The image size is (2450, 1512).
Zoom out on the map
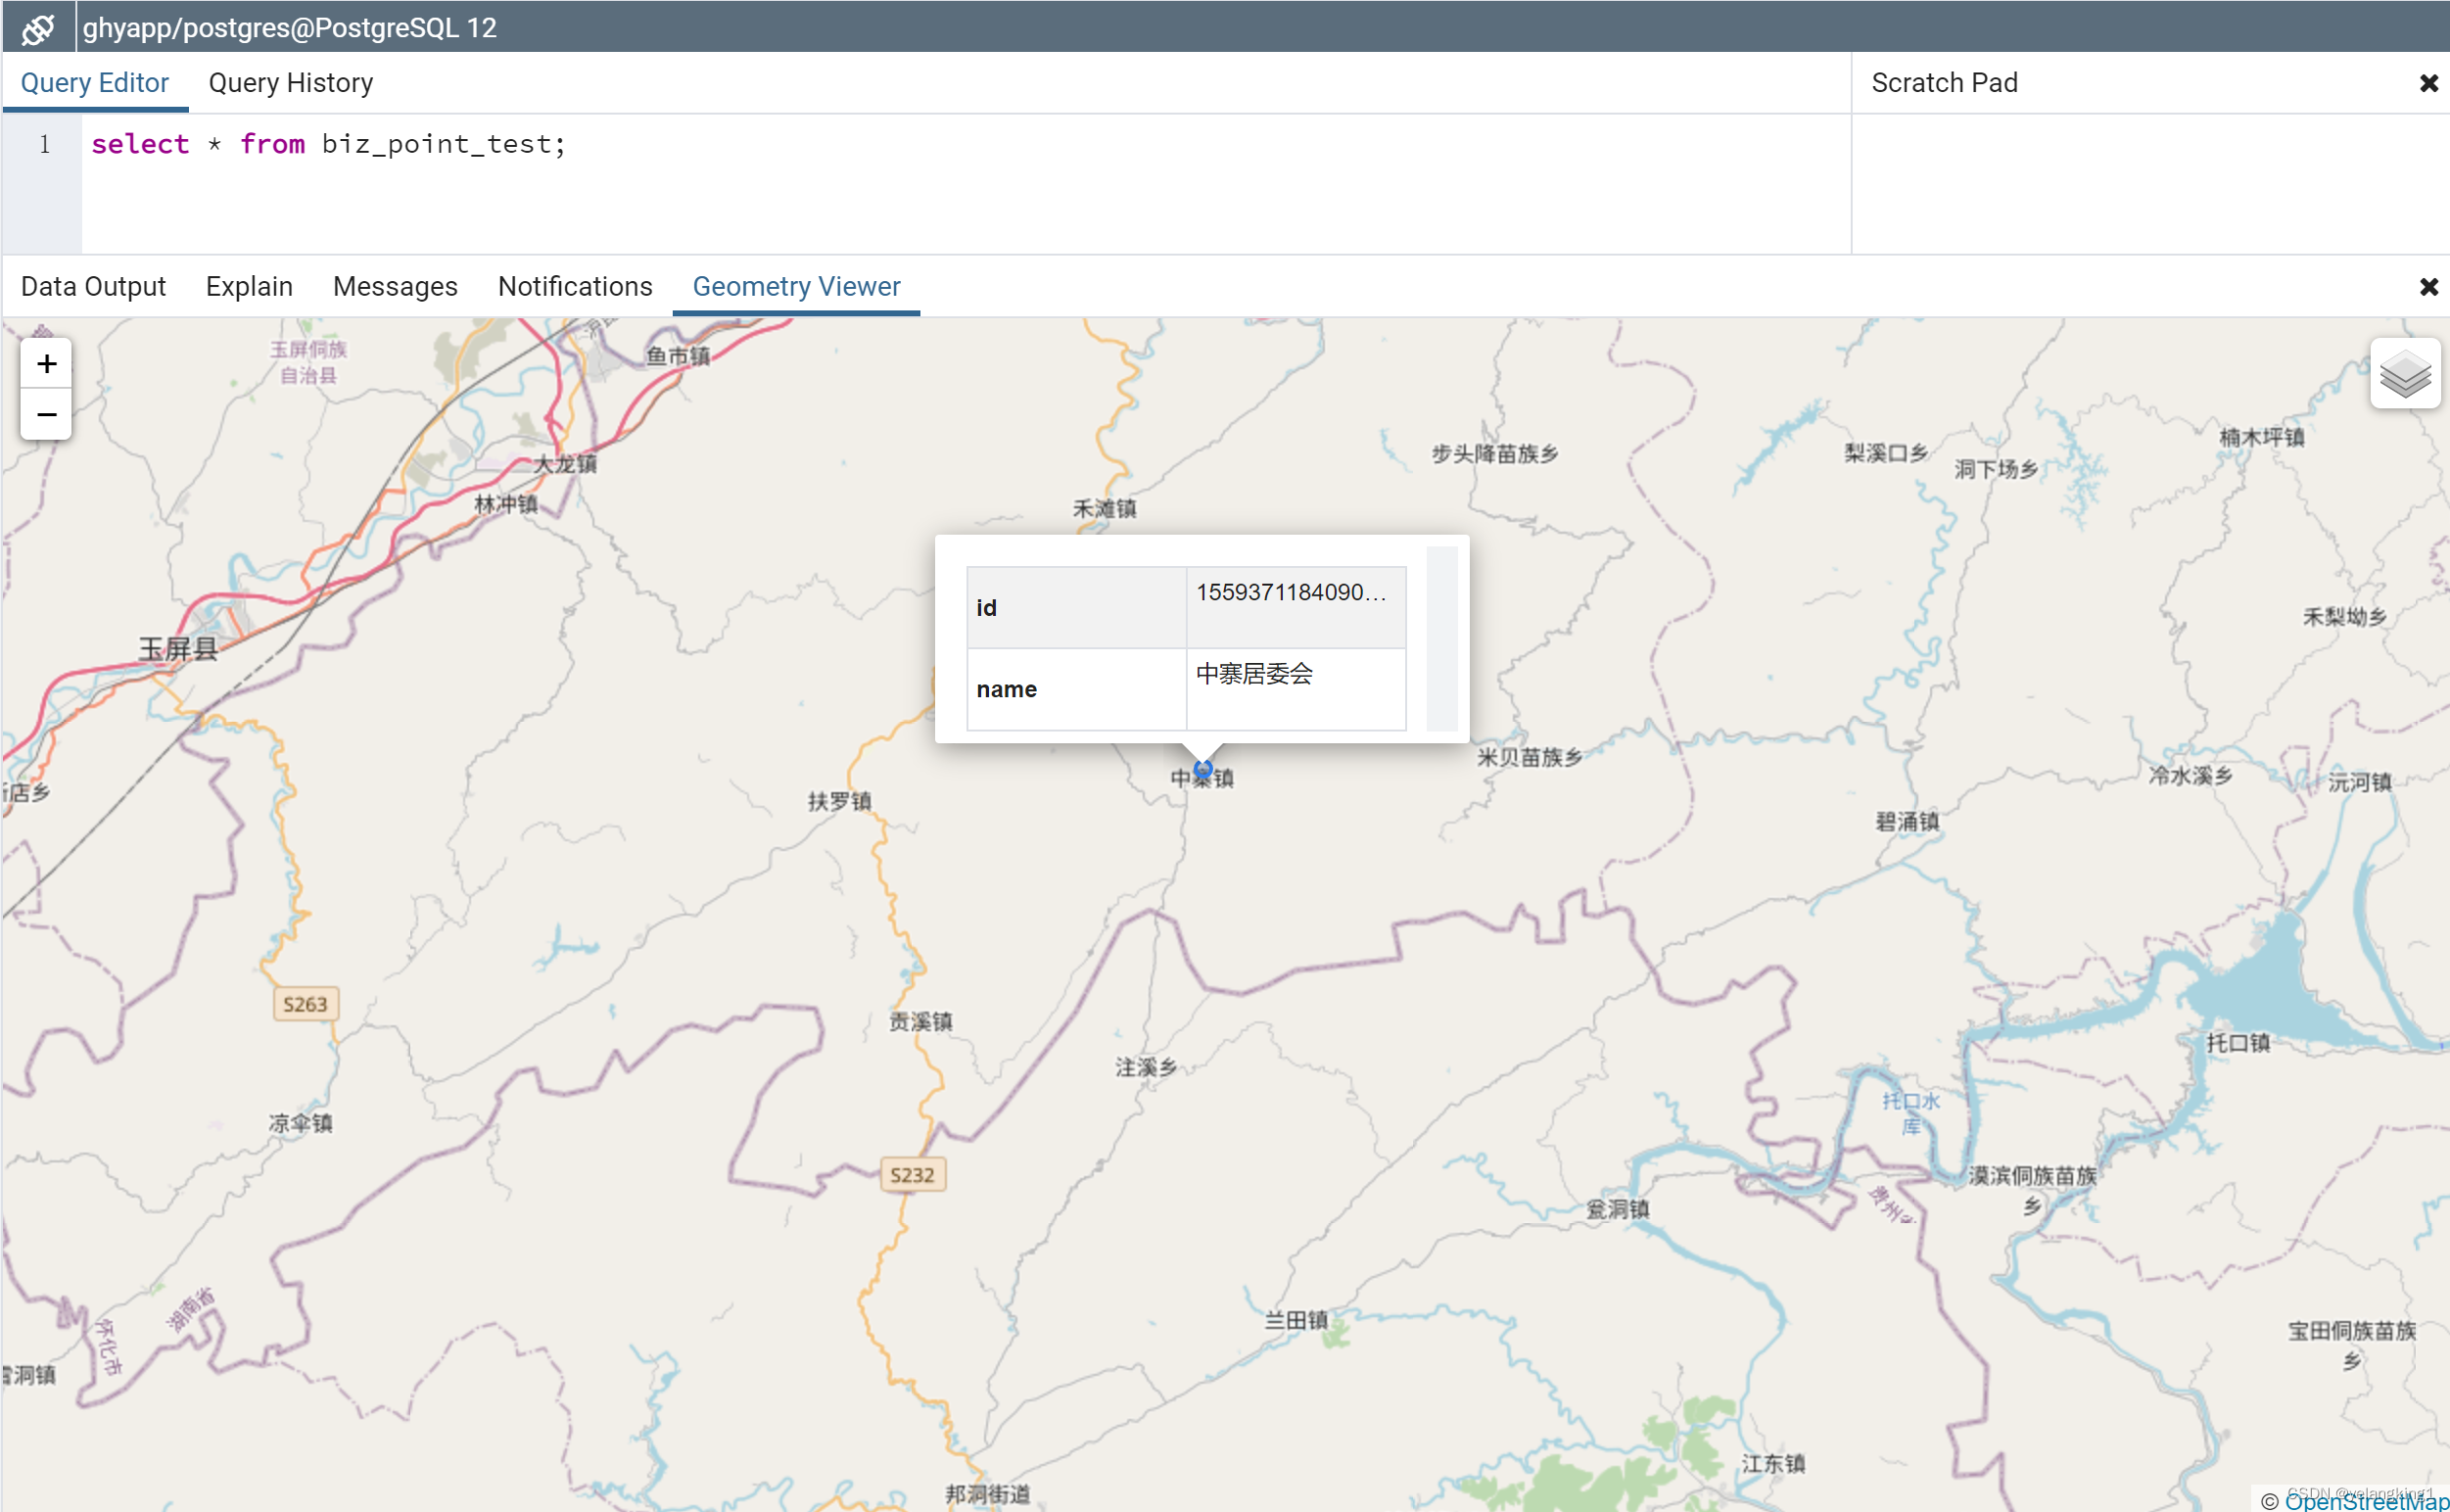(46, 414)
